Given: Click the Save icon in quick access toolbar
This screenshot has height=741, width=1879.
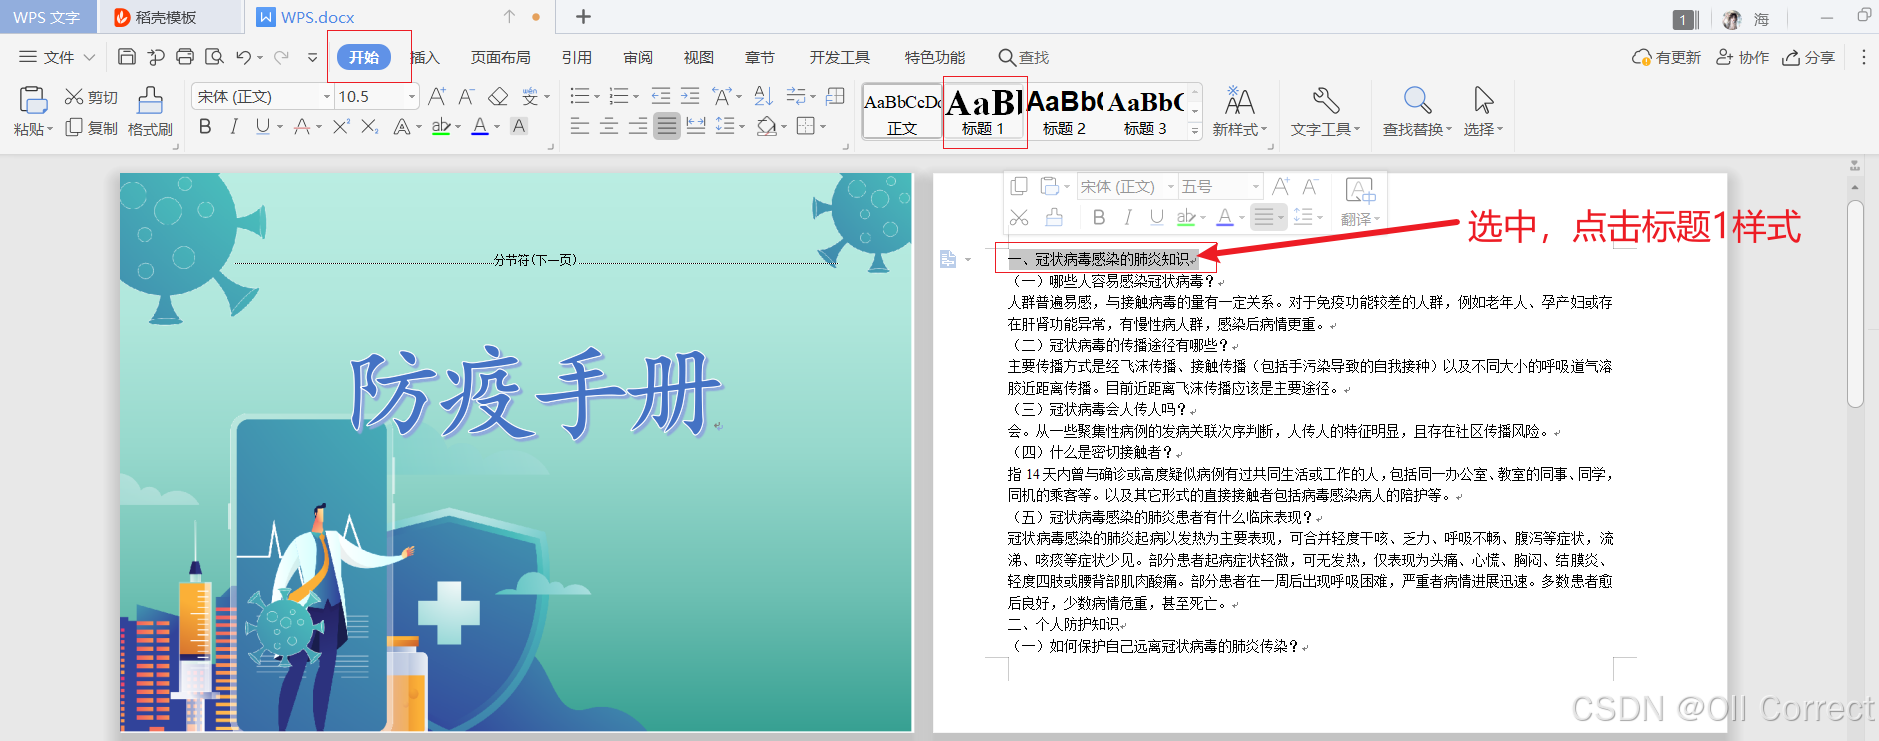Looking at the screenshot, I should pos(127,57).
